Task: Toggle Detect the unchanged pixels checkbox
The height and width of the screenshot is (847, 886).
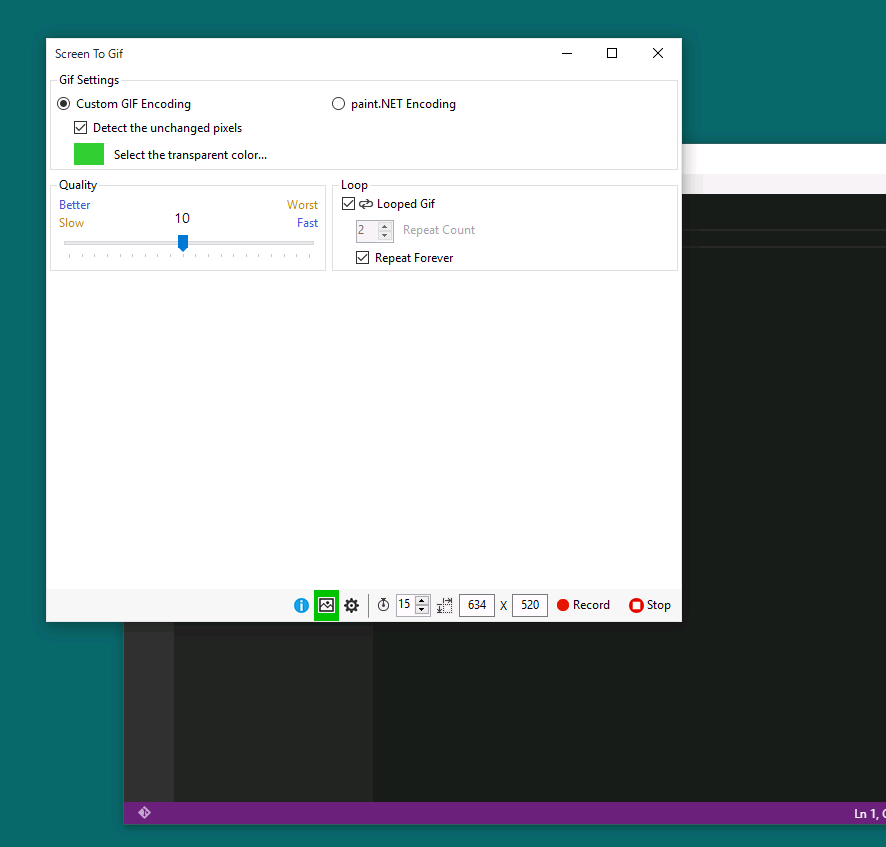Action: coord(80,128)
